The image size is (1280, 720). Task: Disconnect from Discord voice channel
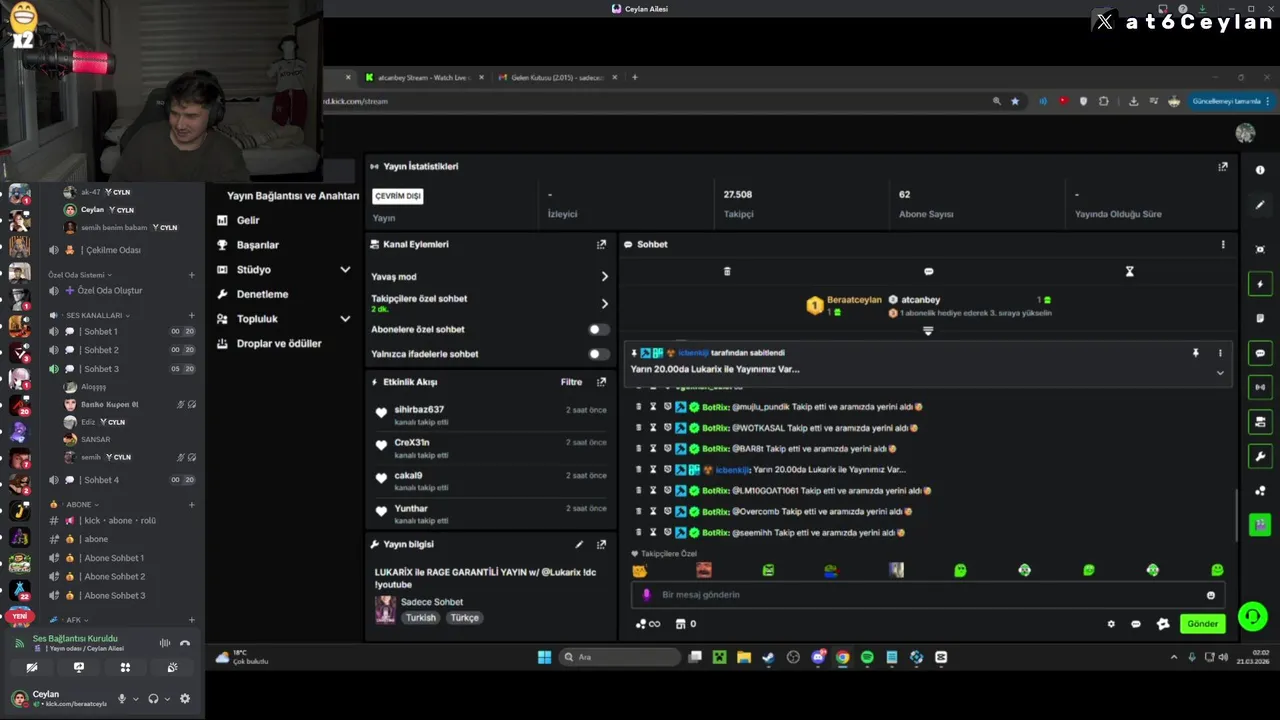coord(185,643)
